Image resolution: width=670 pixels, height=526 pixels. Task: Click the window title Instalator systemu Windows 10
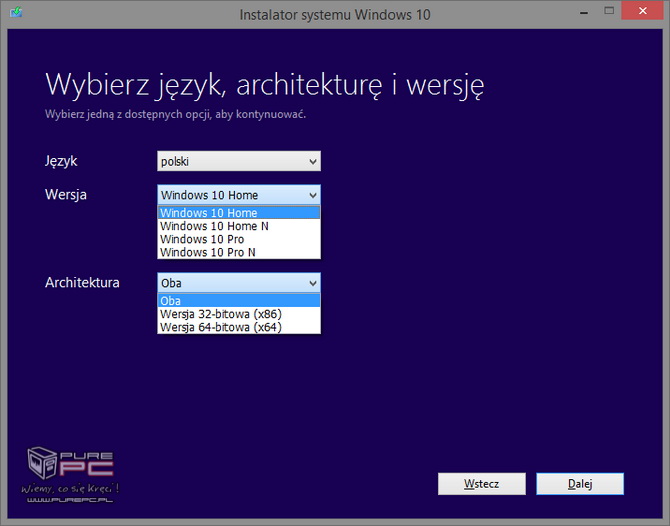[x=335, y=14]
